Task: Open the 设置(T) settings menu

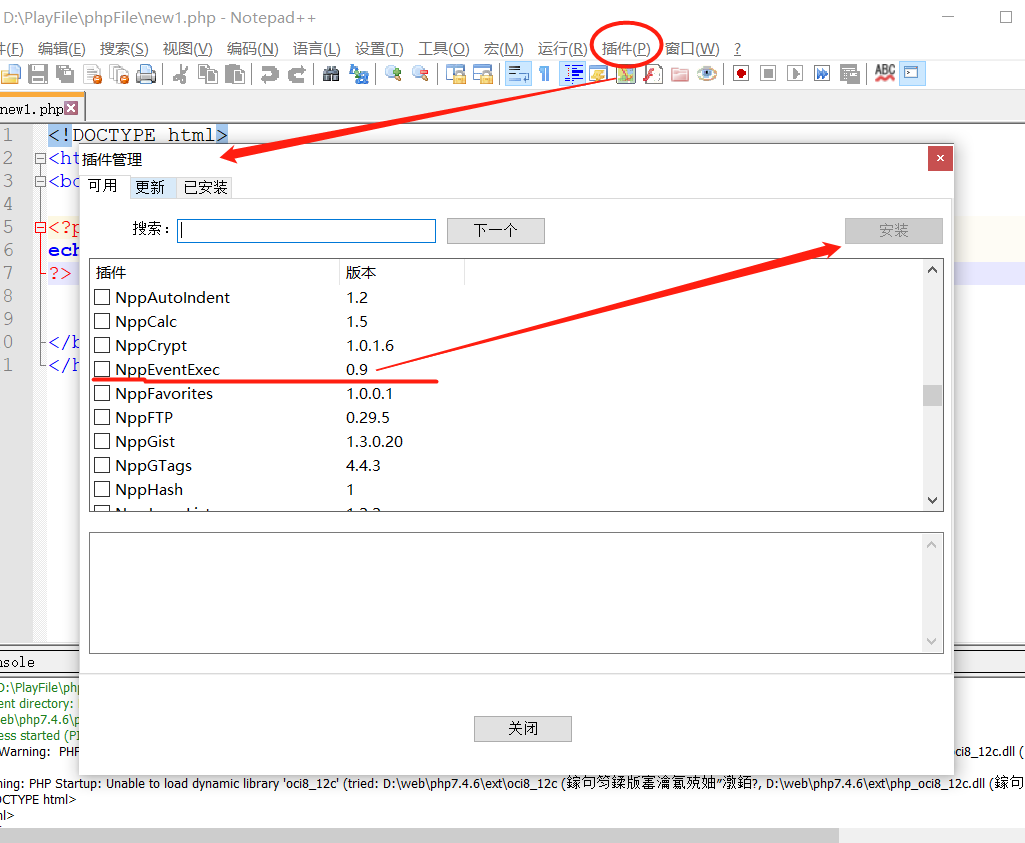Action: click(x=379, y=49)
